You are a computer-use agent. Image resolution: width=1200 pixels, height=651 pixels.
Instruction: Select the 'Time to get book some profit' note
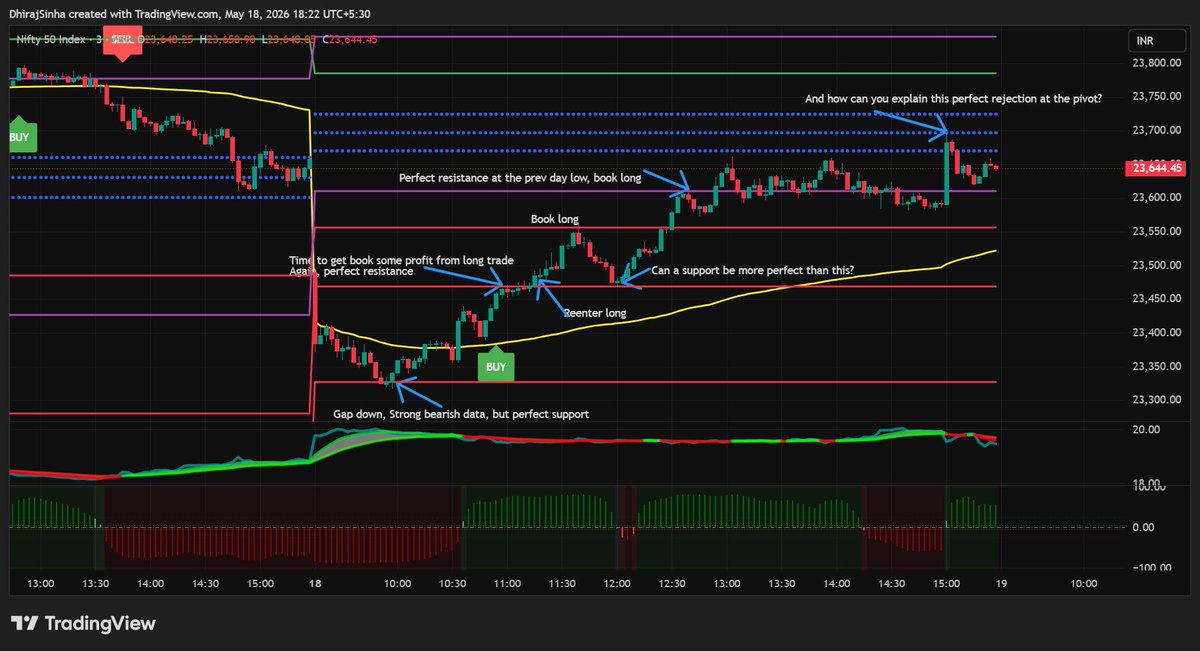click(401, 260)
